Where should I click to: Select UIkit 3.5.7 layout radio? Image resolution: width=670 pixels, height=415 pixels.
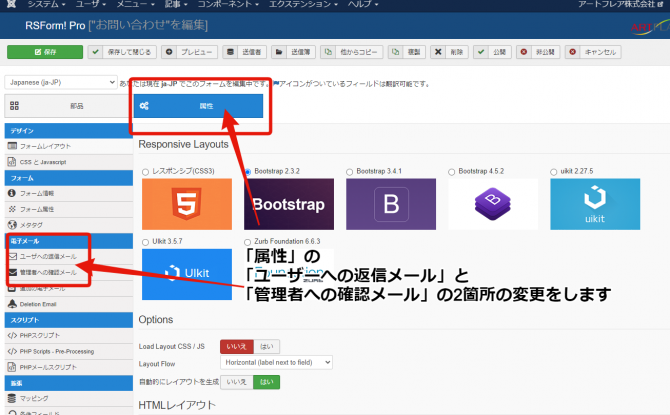coord(145,242)
